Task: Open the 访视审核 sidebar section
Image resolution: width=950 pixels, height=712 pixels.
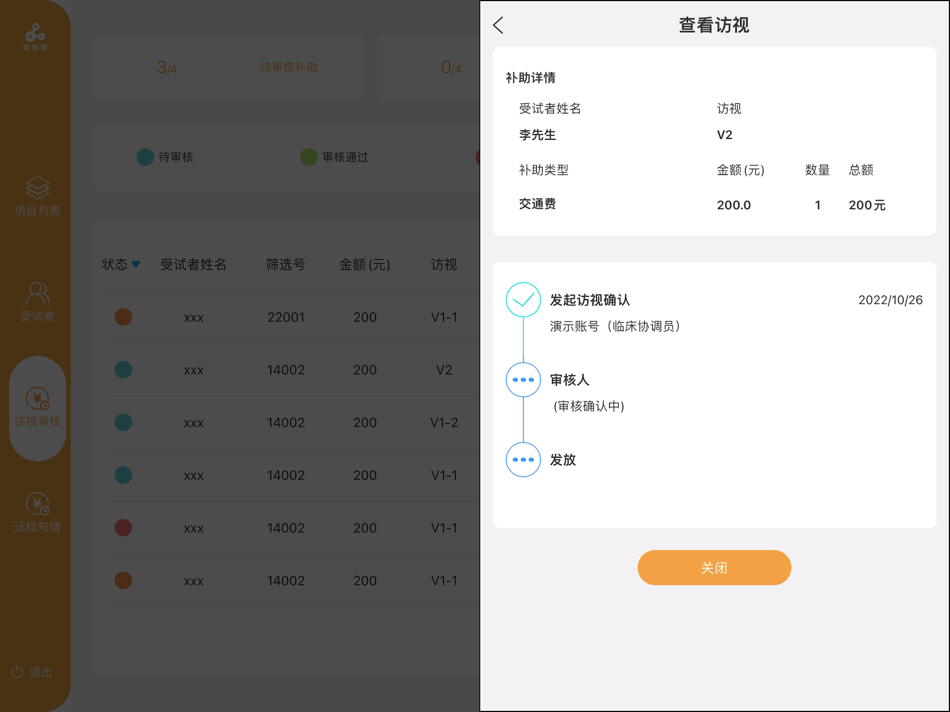Action: [x=37, y=405]
